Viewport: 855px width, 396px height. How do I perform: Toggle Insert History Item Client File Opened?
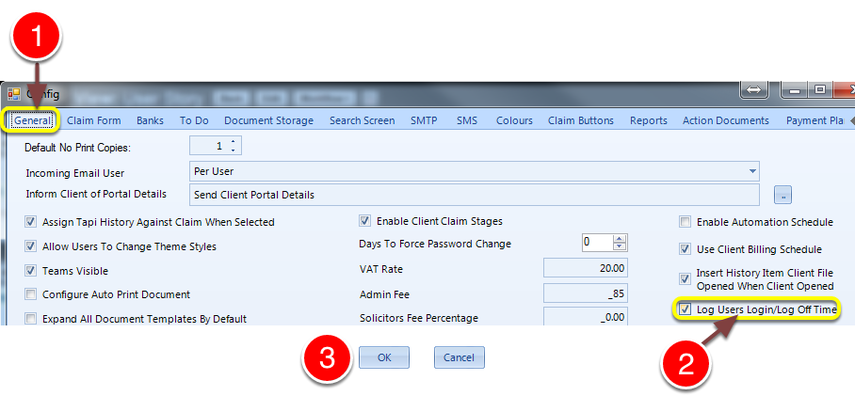684,279
